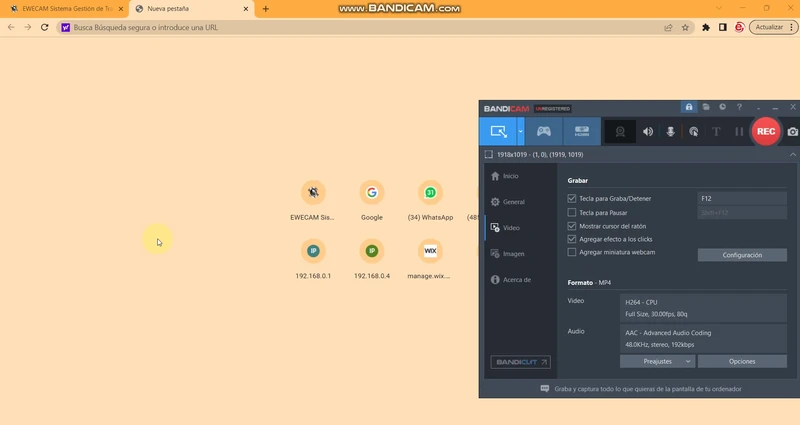
Task: Toggle the microphone icon in Bandicam
Action: [670, 132]
